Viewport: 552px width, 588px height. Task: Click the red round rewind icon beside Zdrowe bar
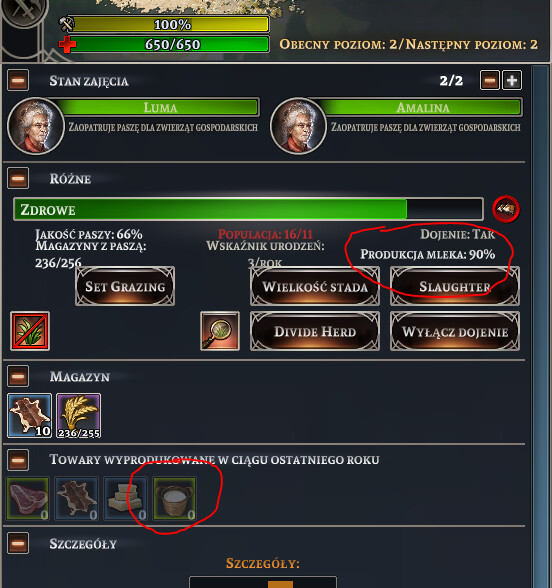(x=506, y=209)
